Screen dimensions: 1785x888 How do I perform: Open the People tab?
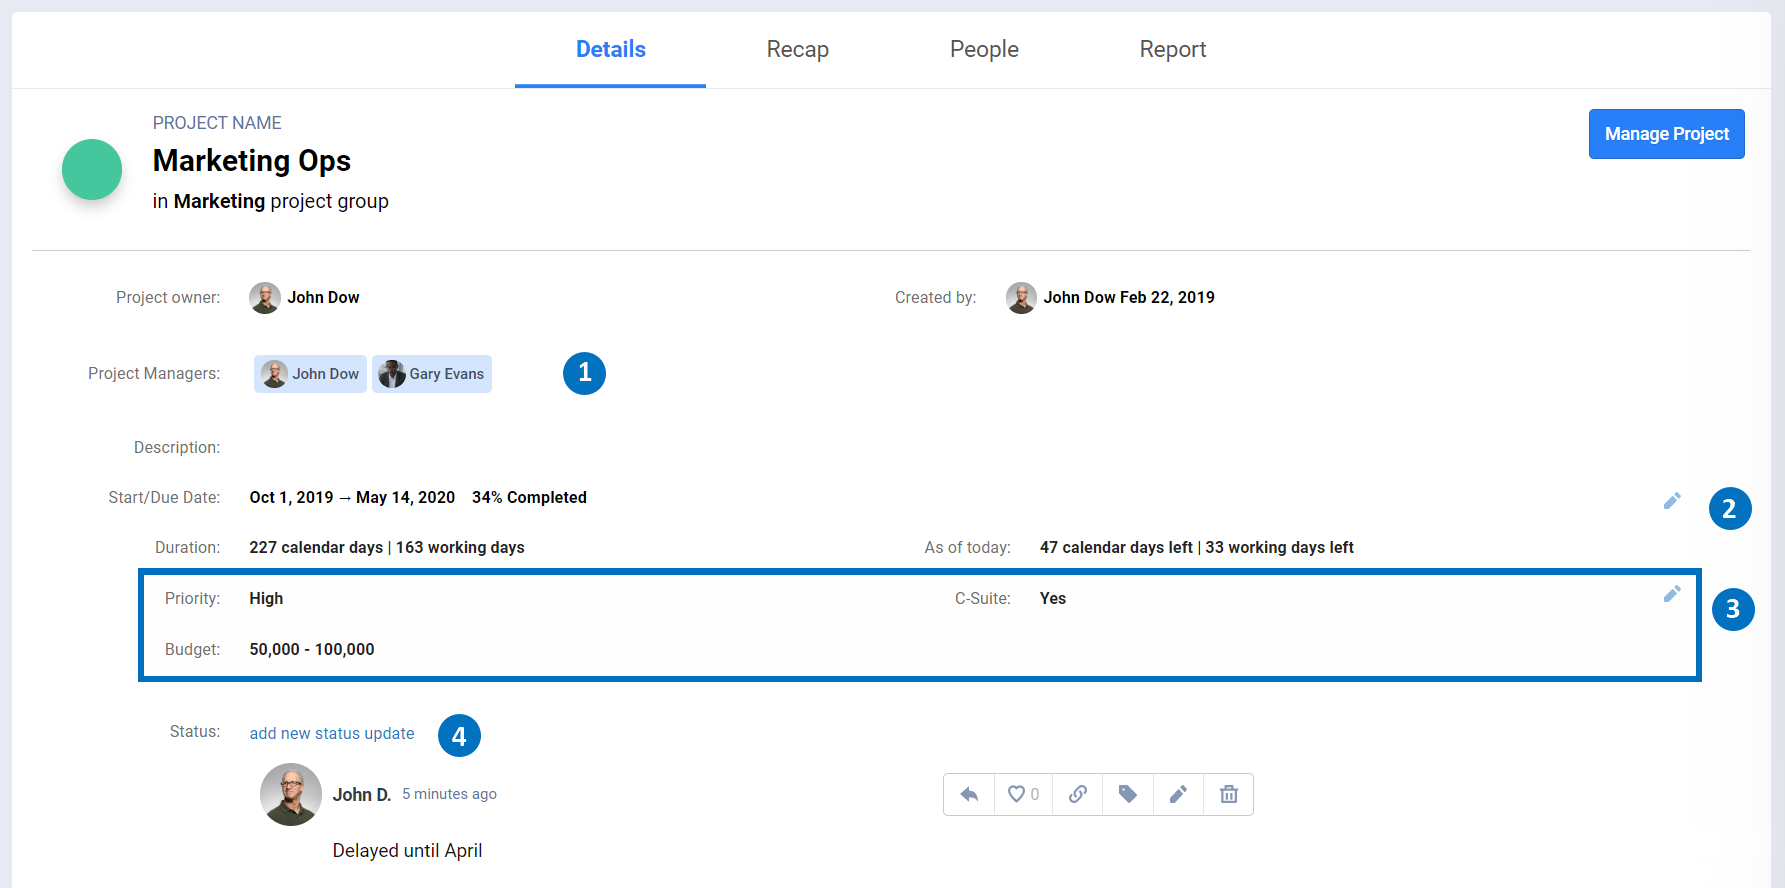[984, 49]
